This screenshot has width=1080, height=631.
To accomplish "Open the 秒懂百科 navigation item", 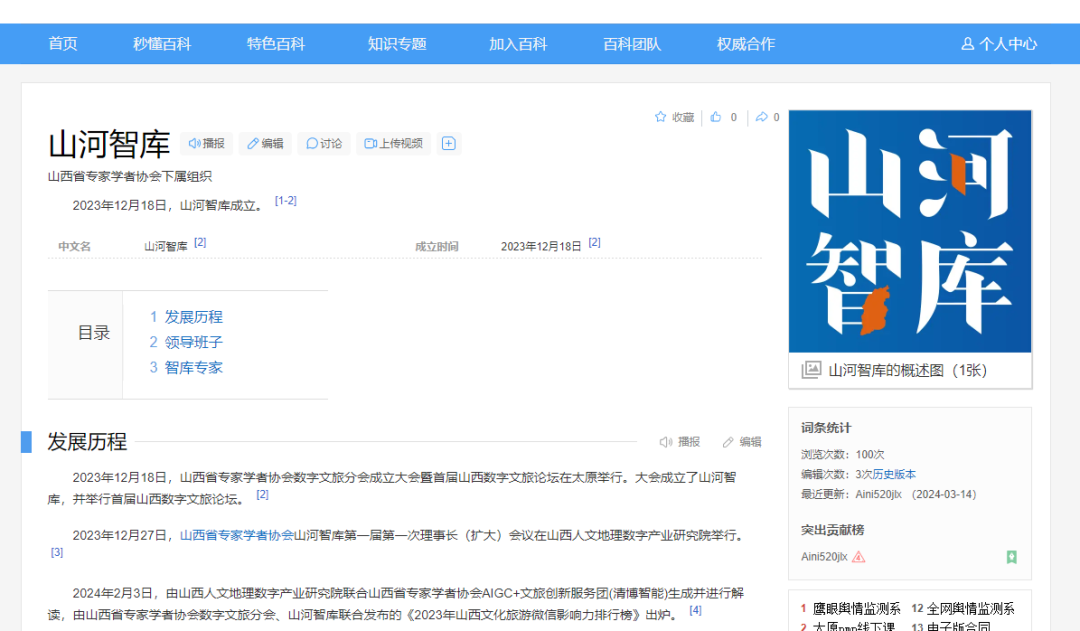I will [x=162, y=44].
